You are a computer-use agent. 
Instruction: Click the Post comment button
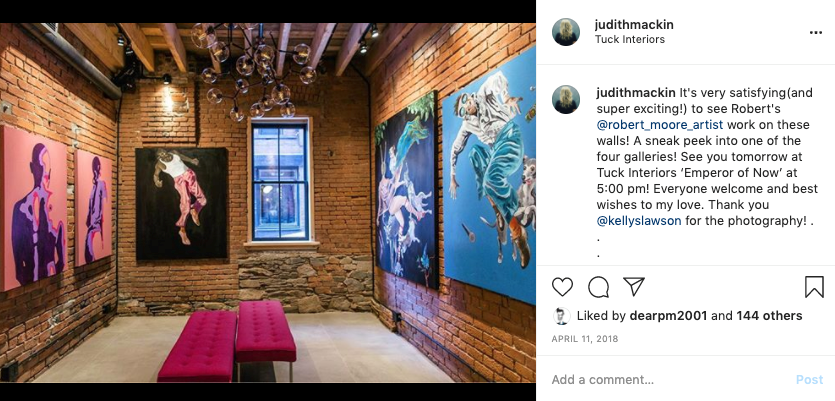tap(809, 380)
